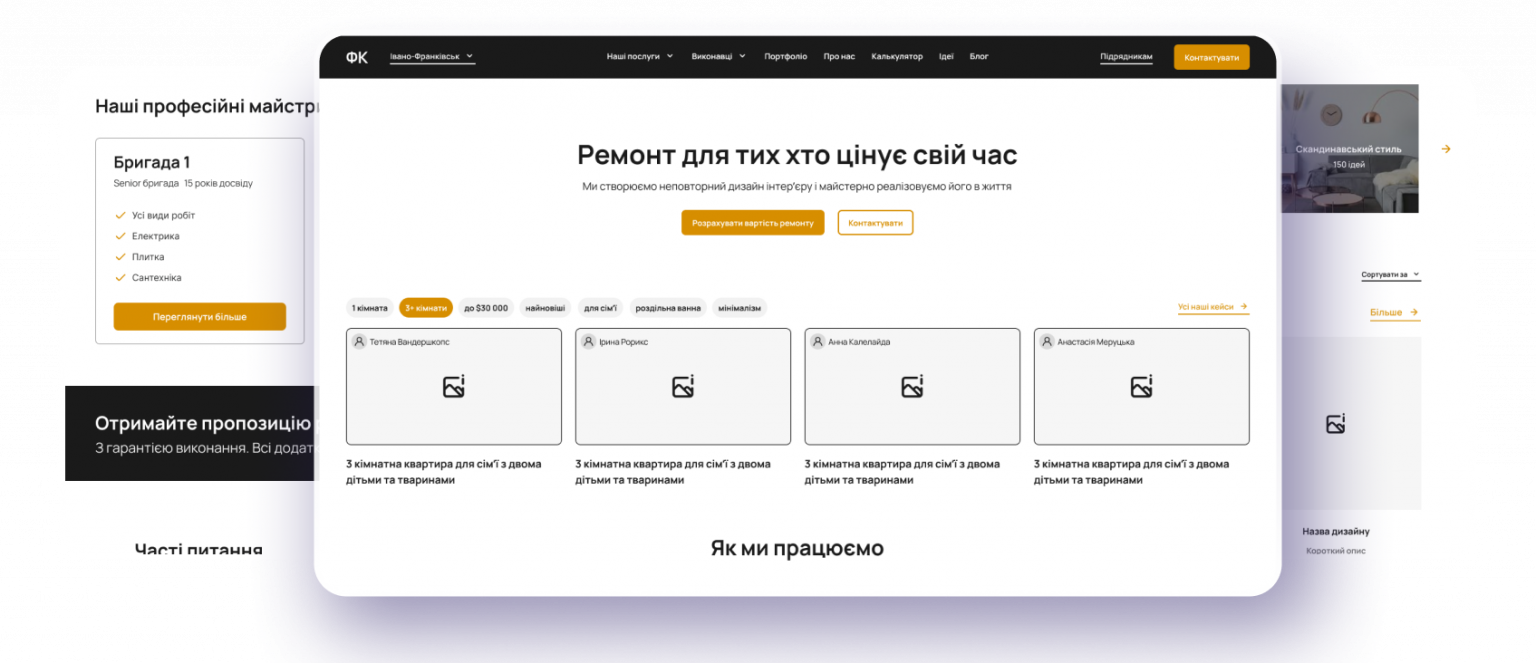Enable the "мінімалізм" filter chip

pyautogui.click(x=739, y=308)
